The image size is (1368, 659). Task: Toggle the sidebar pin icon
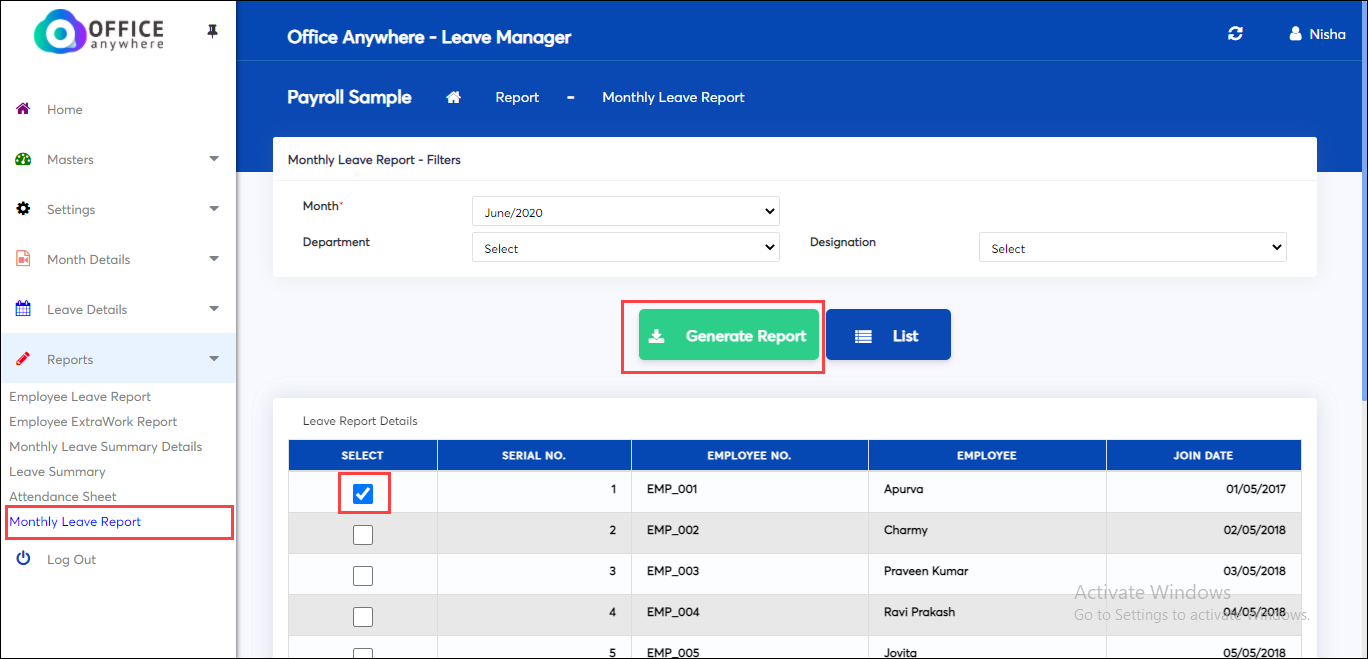pyautogui.click(x=212, y=32)
